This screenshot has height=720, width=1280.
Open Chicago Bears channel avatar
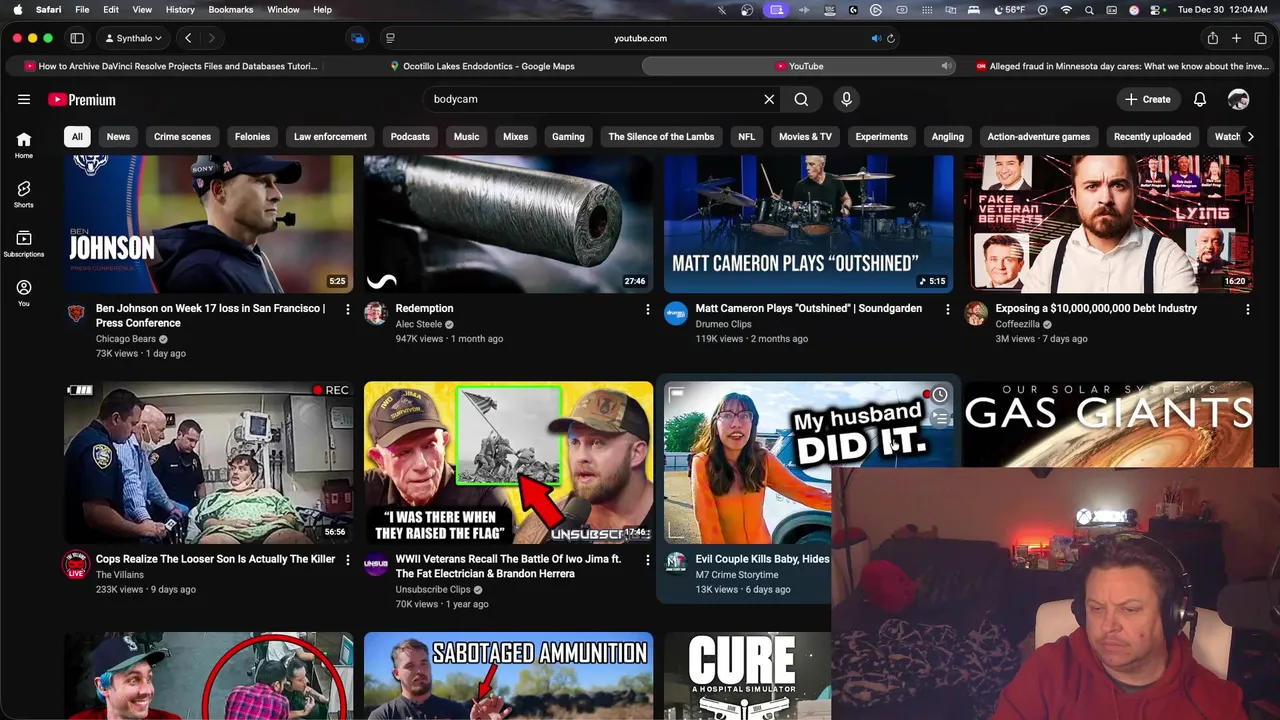click(x=76, y=313)
